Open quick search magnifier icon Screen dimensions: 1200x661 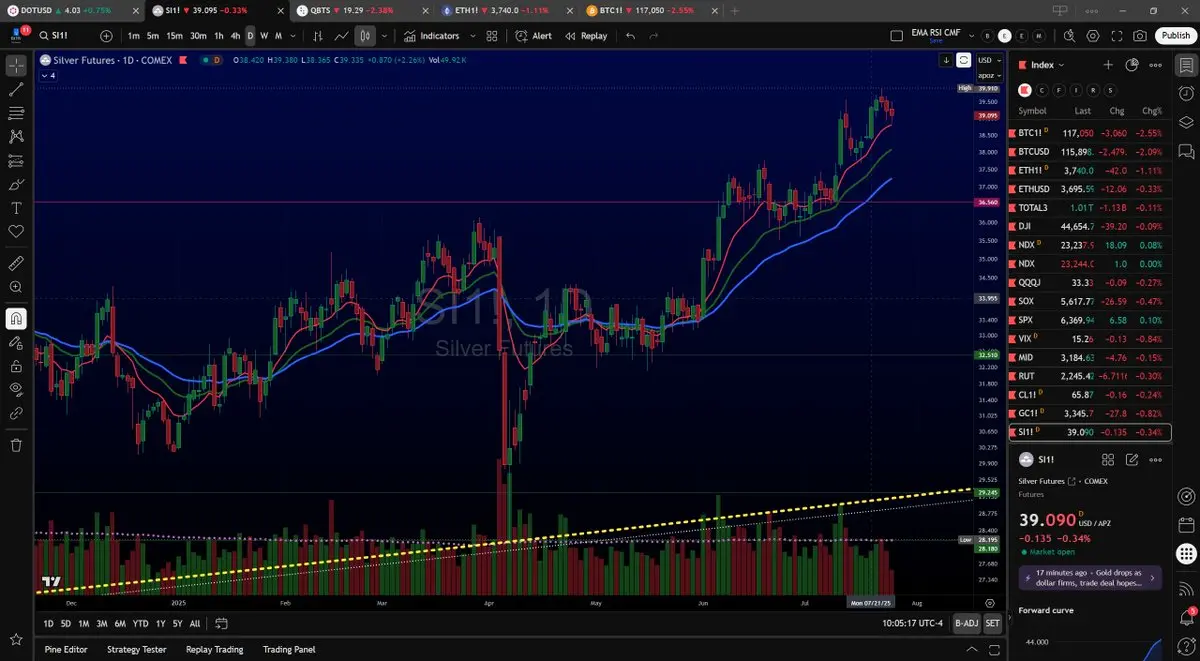coord(1069,36)
